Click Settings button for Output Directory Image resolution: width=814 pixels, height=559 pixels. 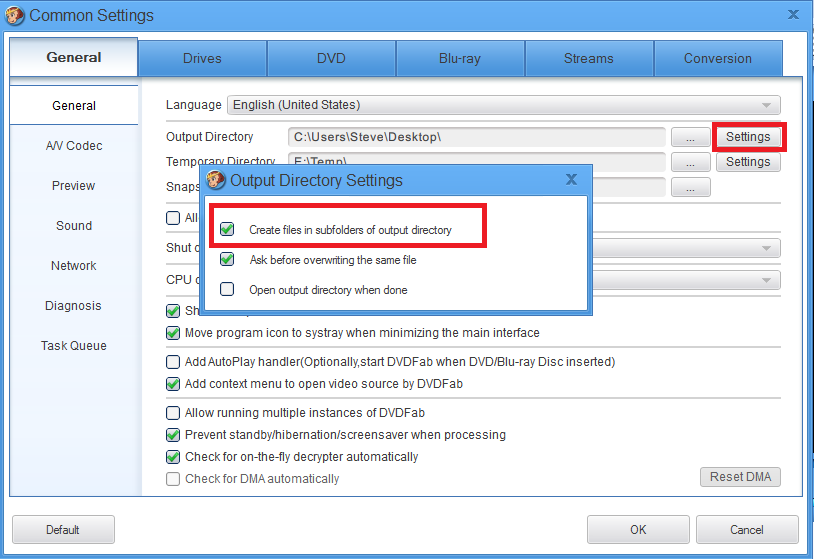pos(748,137)
